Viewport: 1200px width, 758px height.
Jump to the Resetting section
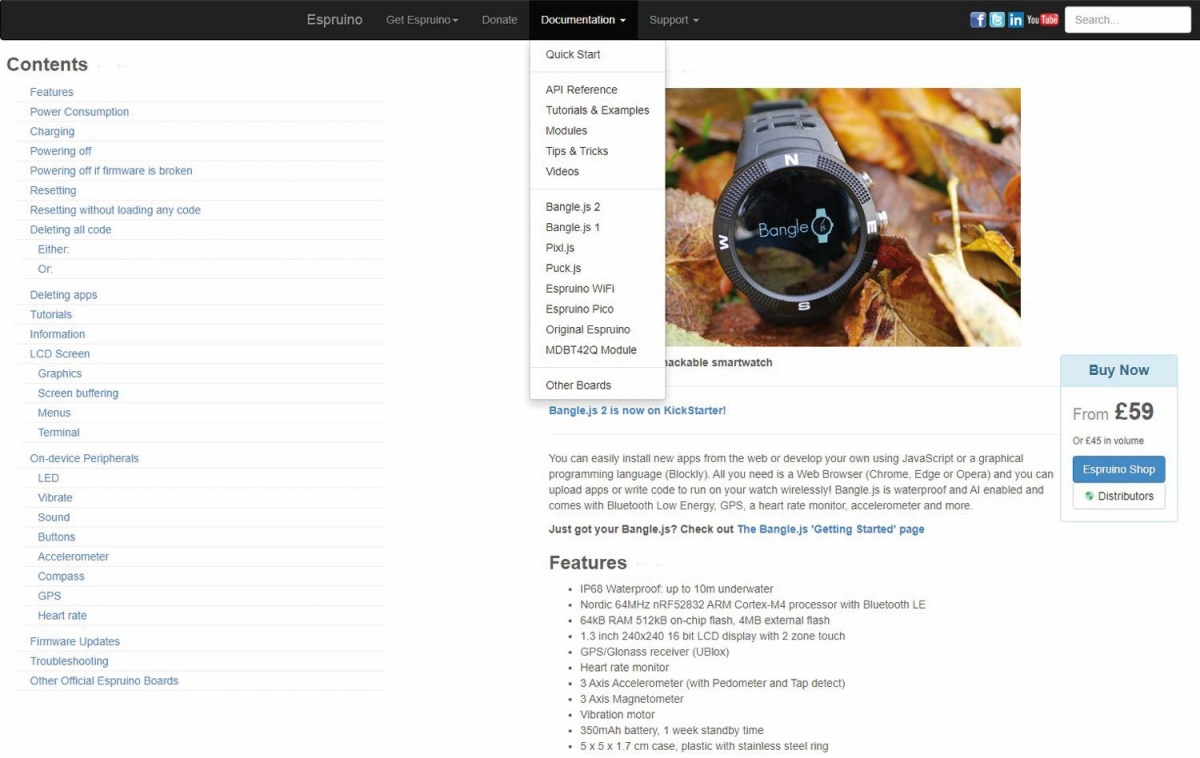(53, 191)
